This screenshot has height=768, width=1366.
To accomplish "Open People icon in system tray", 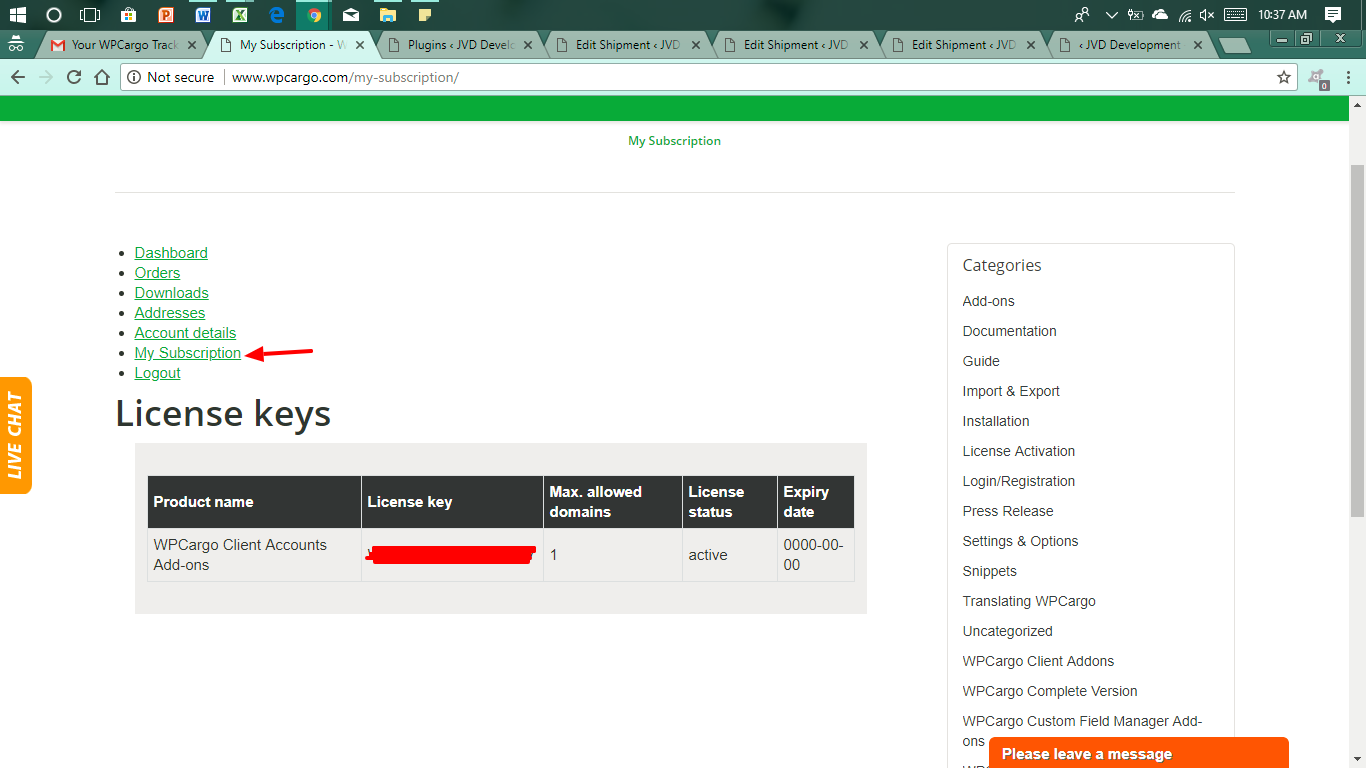I will 1082,15.
